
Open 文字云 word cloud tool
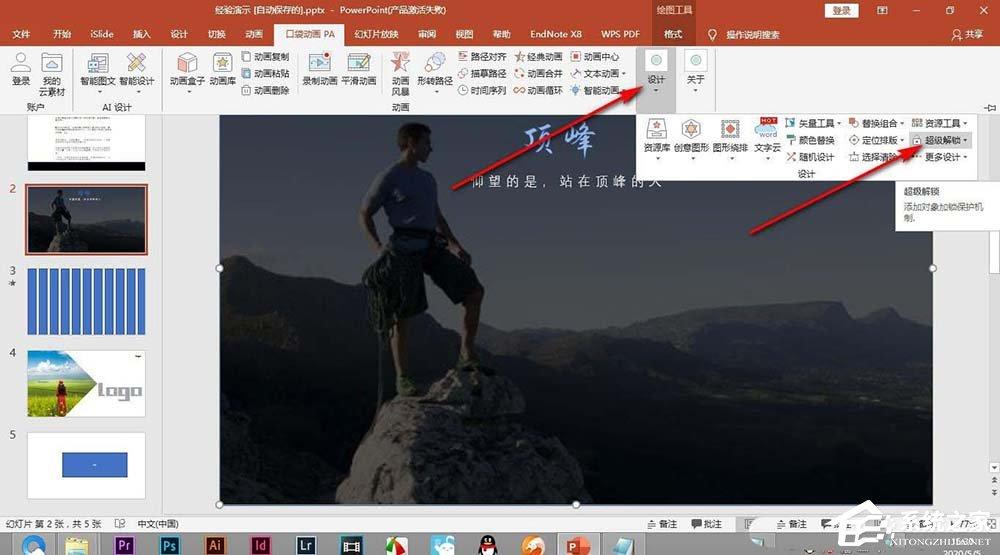pos(767,137)
